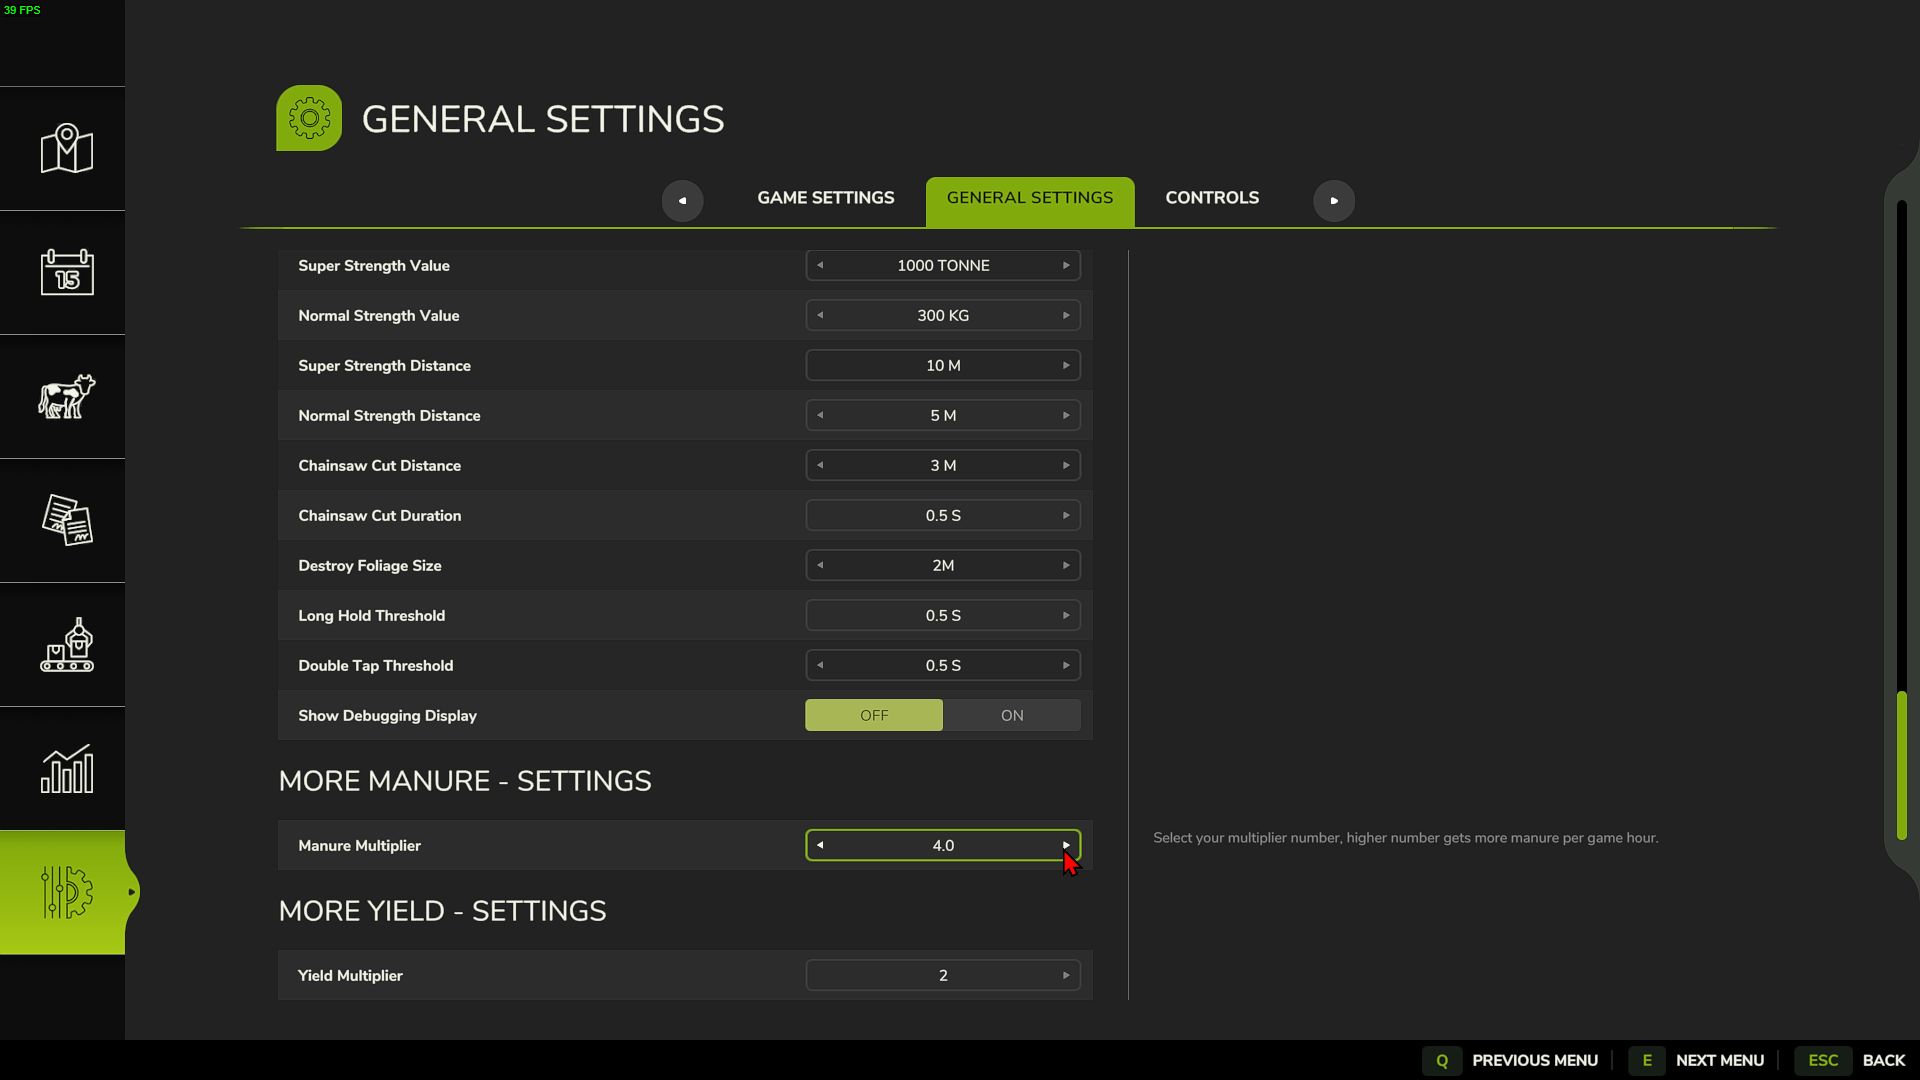
Task: Click right arrow to increase Yield Multiplier
Action: click(1065, 975)
